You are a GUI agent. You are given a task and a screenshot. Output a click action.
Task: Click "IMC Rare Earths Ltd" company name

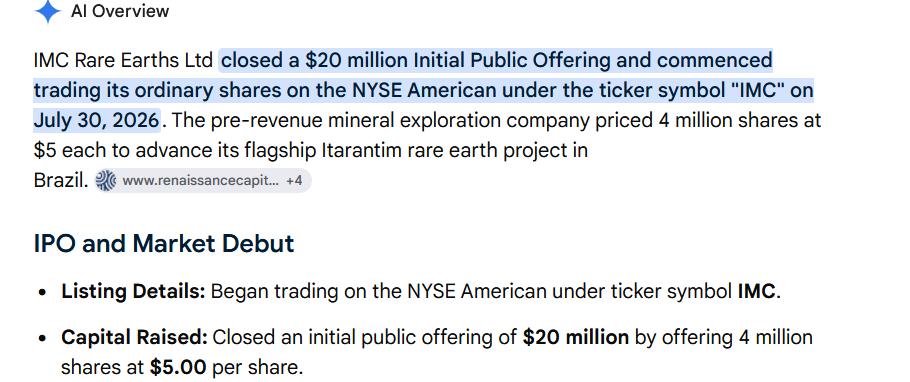[123, 60]
